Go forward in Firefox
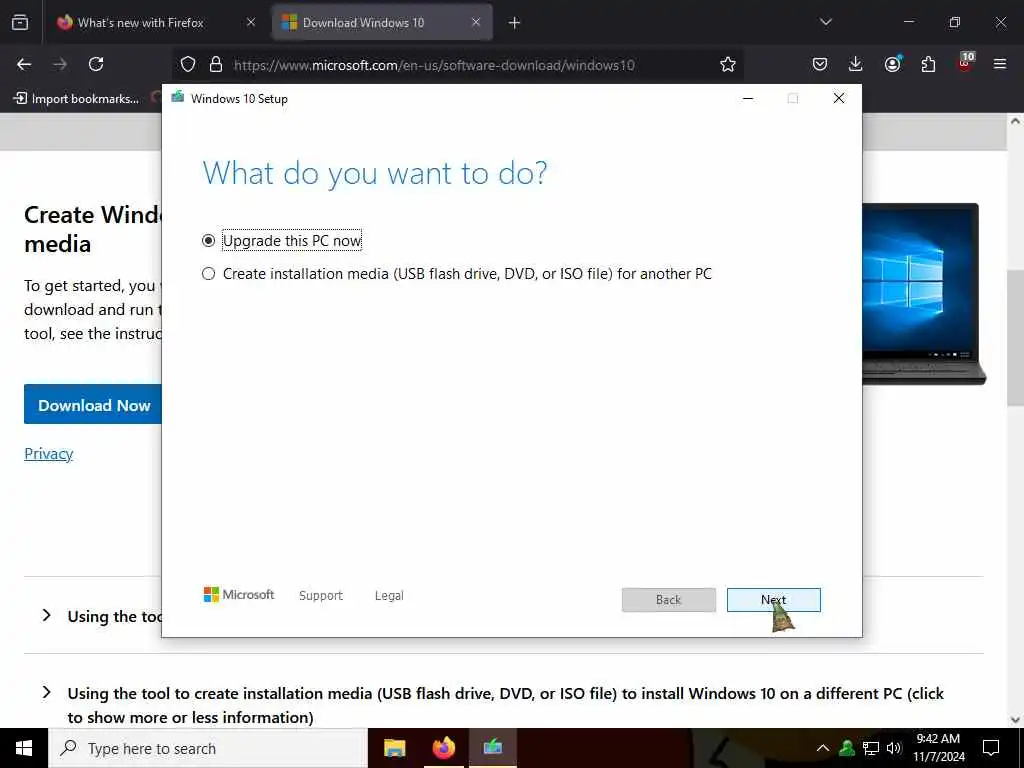 [x=60, y=64]
